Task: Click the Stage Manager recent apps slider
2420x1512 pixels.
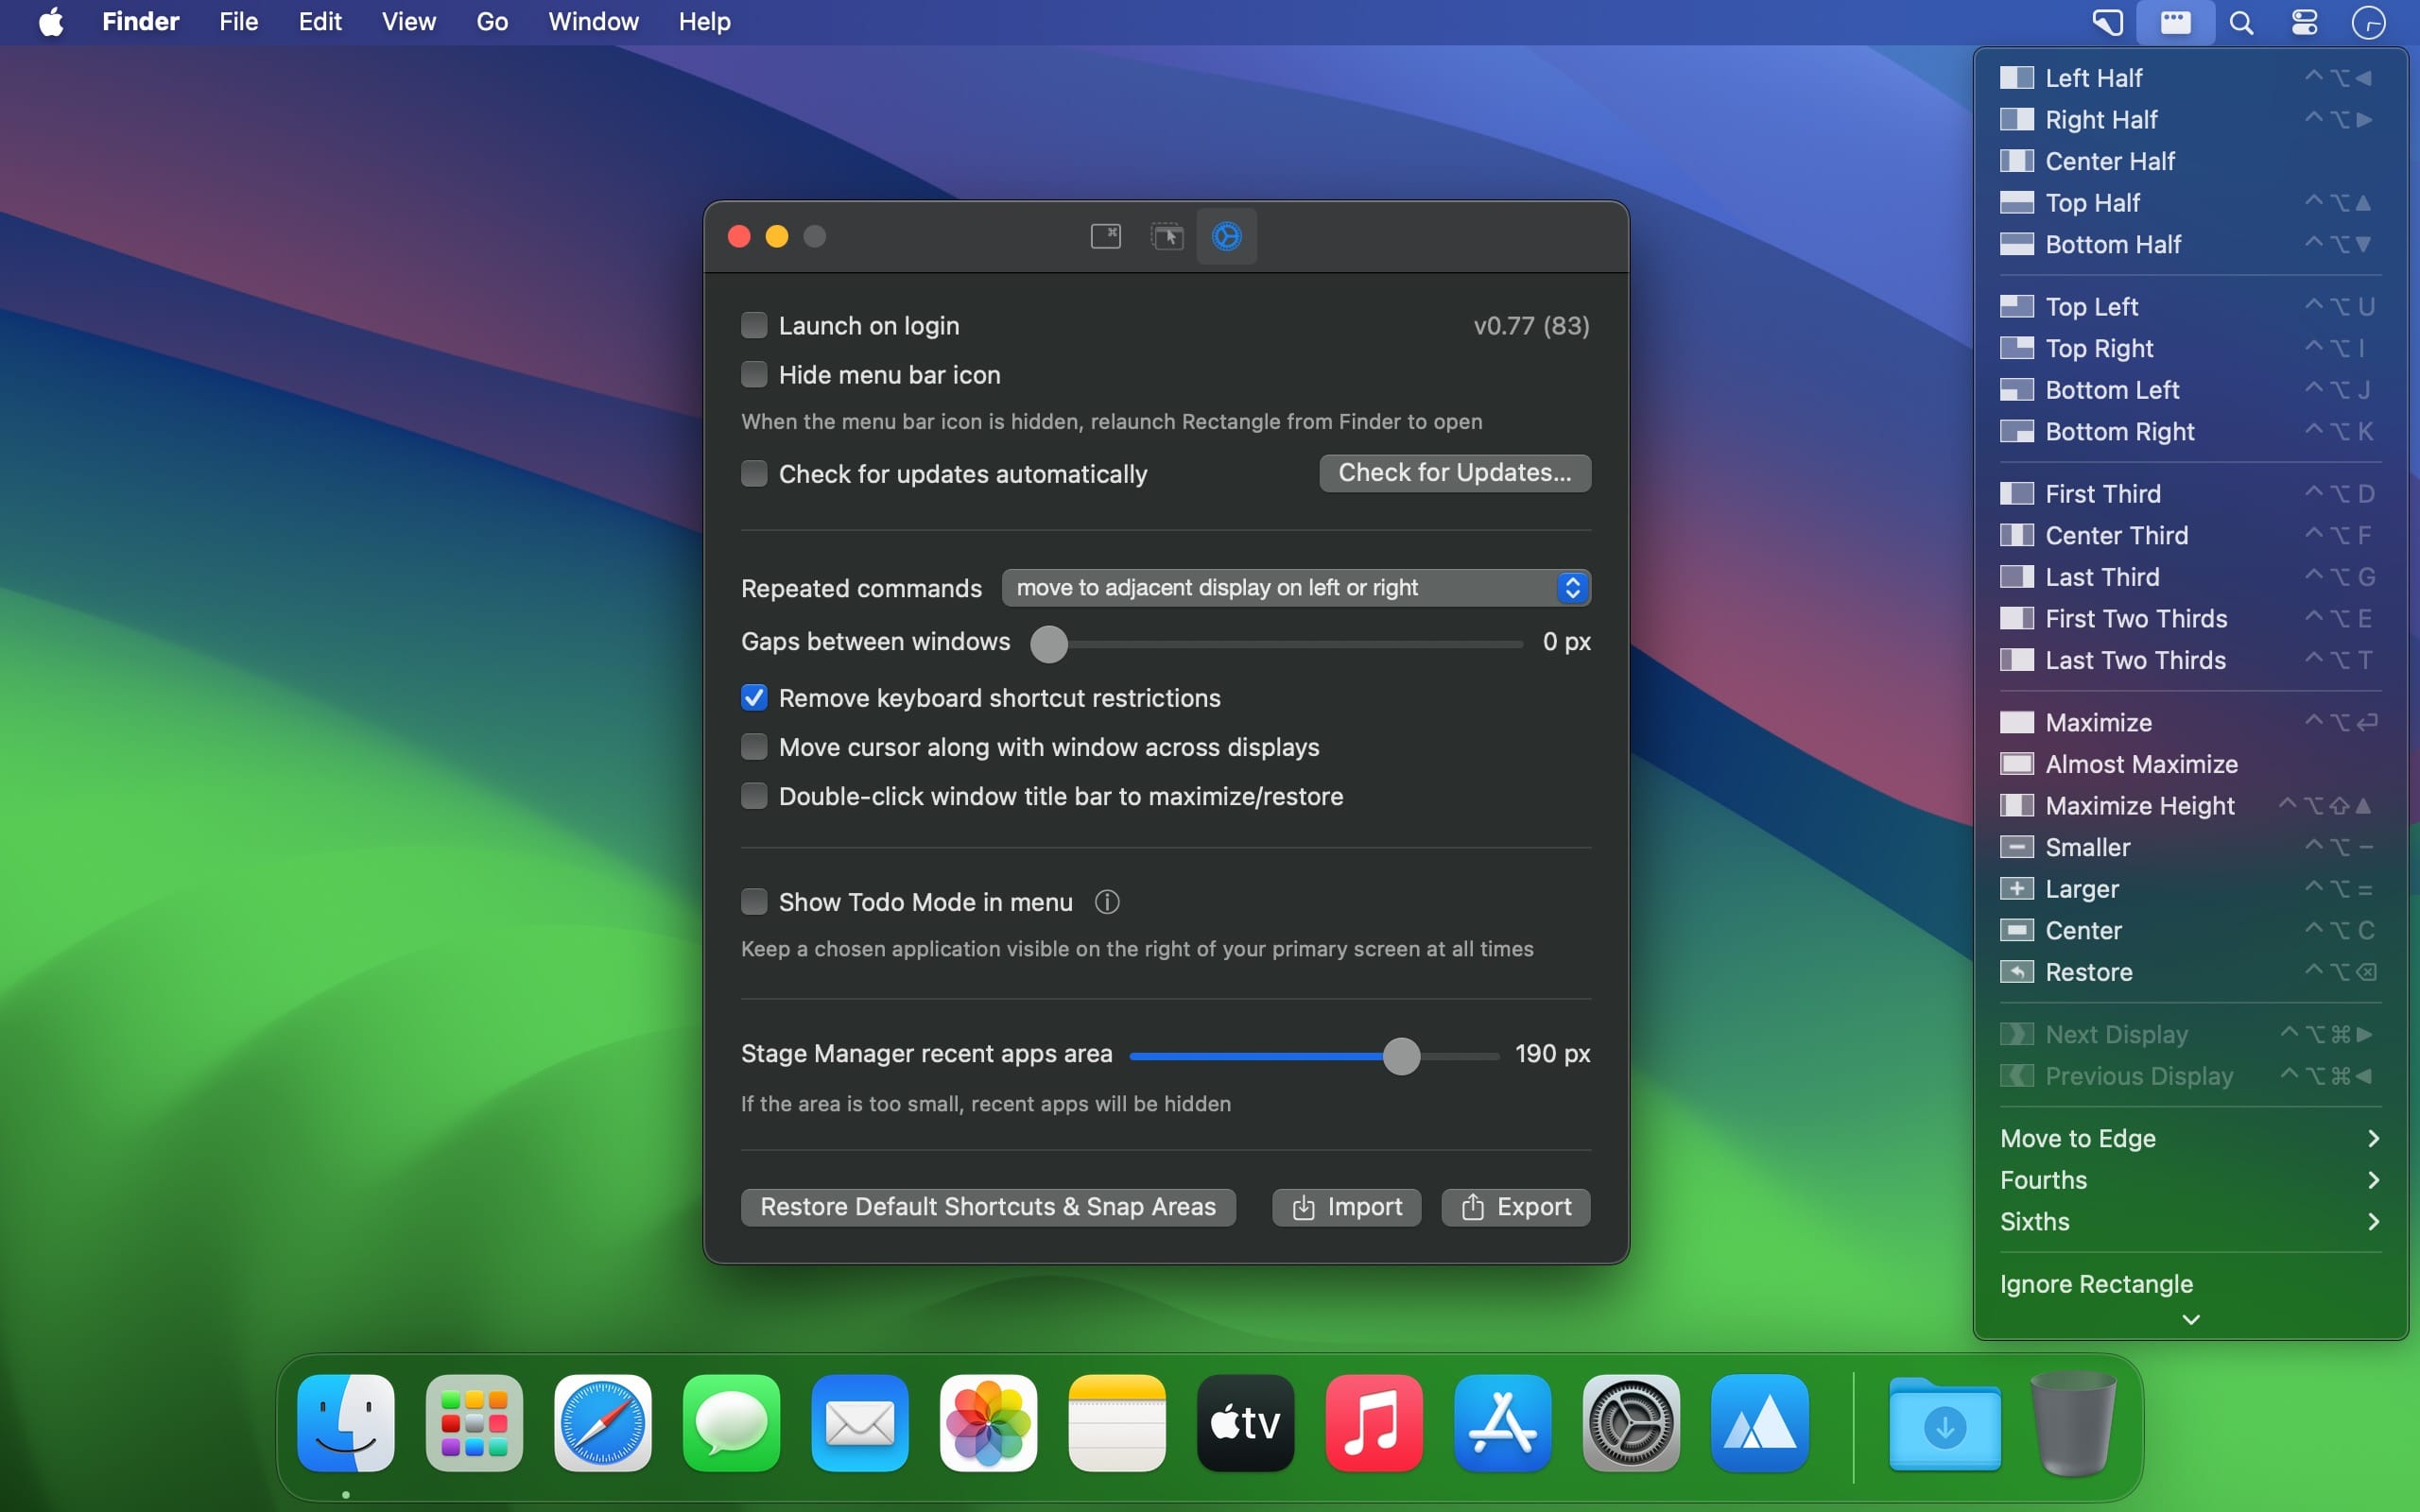Action: (x=1401, y=1056)
